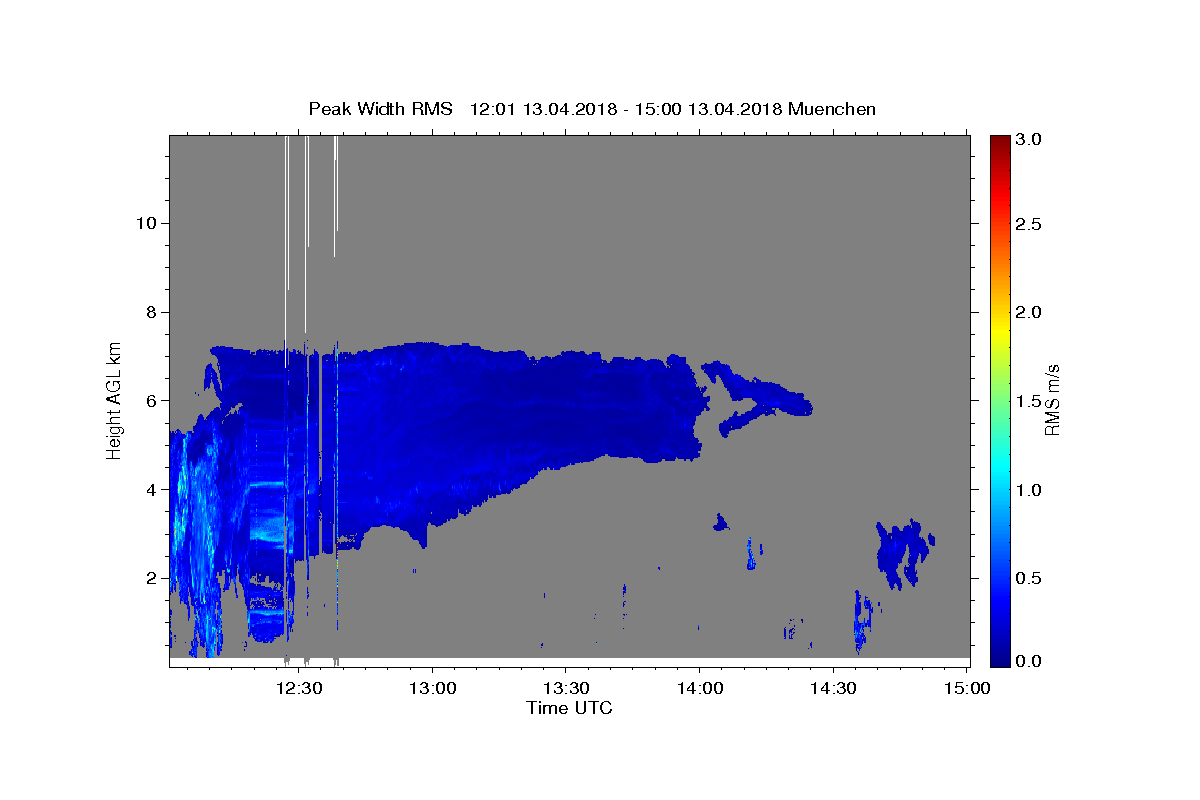The image size is (1200, 800).
Task: Click the isolated cloud patch near 14:40 at 2.5 km
Action: click(903, 552)
